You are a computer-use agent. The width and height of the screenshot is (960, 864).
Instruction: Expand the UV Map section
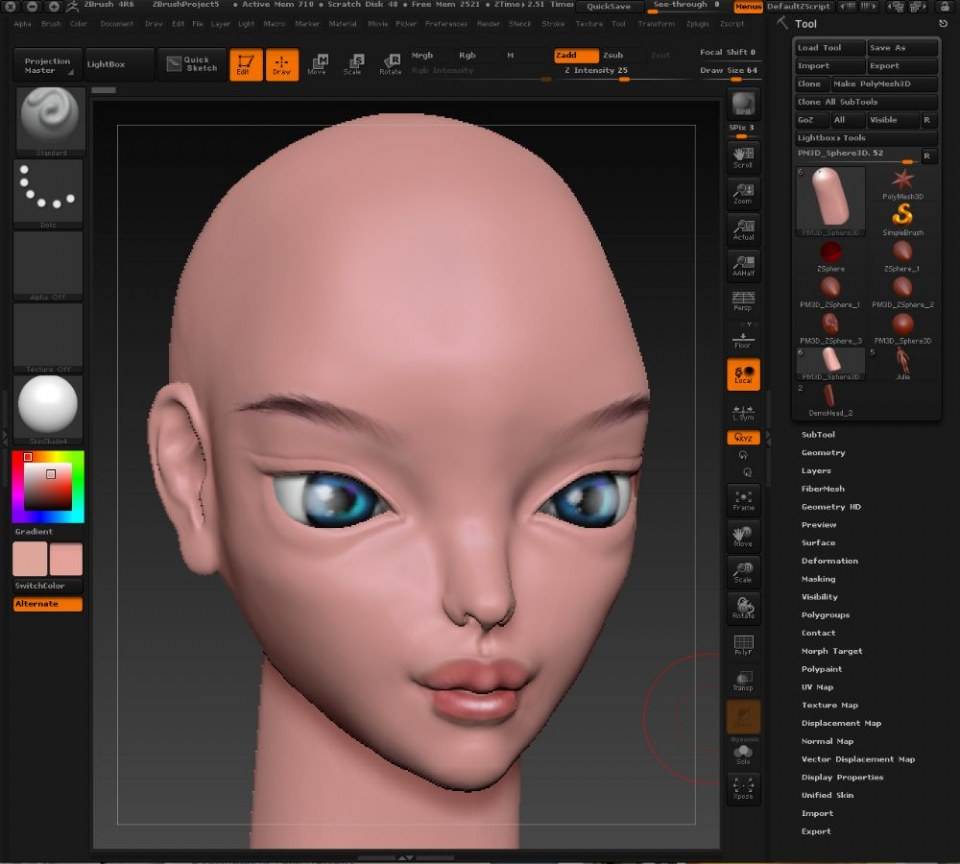tap(817, 687)
